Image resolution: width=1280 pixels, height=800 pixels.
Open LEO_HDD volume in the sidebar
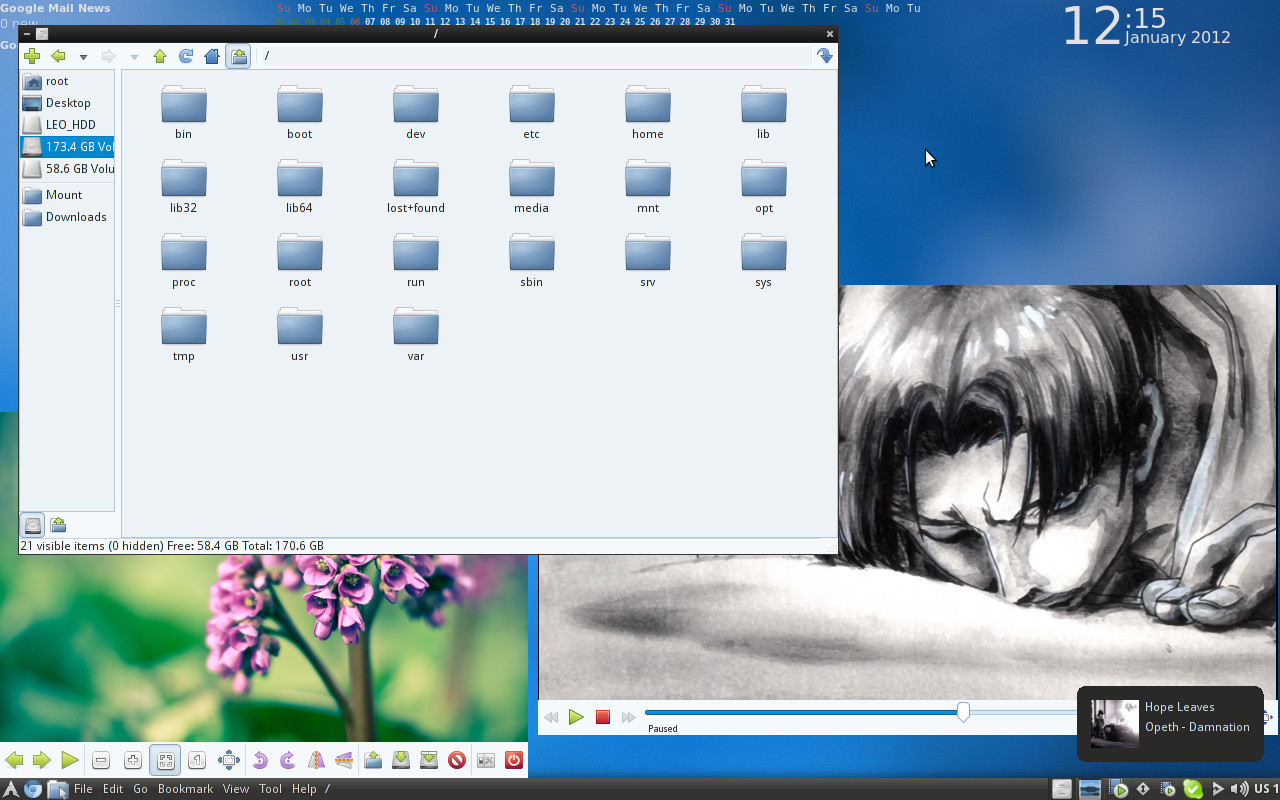pos(67,125)
